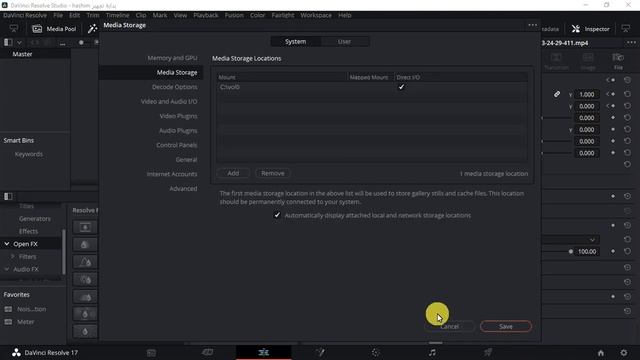This screenshot has width=640, height=360.
Task: Select General preferences section
Action: (x=186, y=160)
